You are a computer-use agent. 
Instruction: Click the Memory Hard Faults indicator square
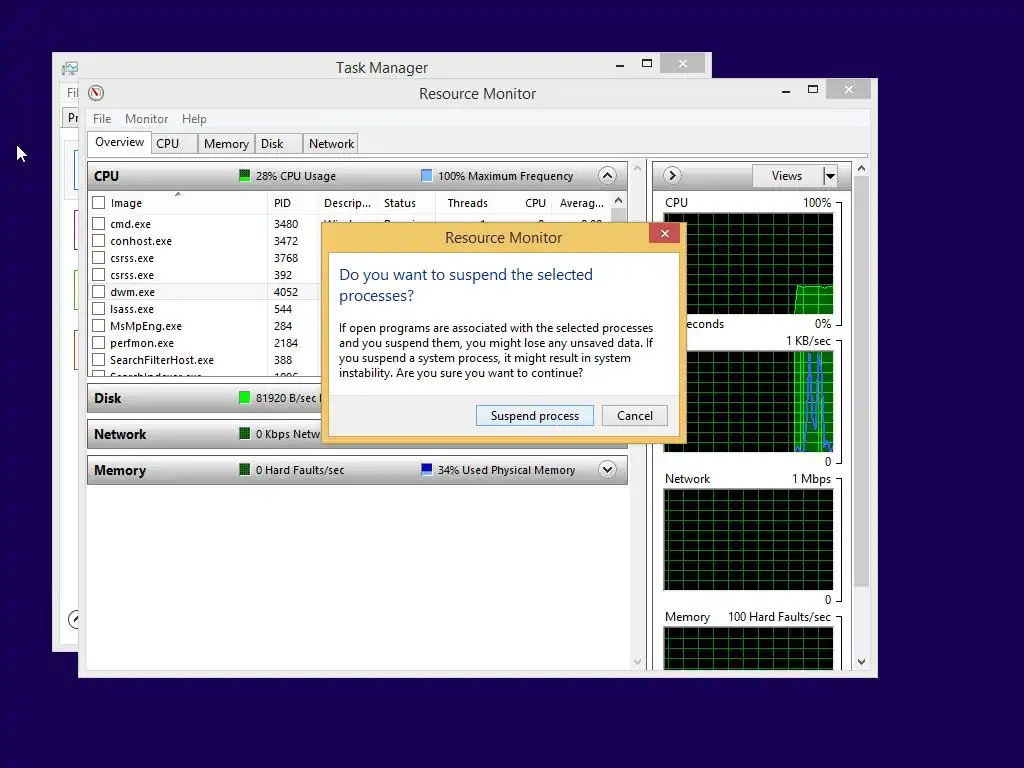(x=244, y=470)
